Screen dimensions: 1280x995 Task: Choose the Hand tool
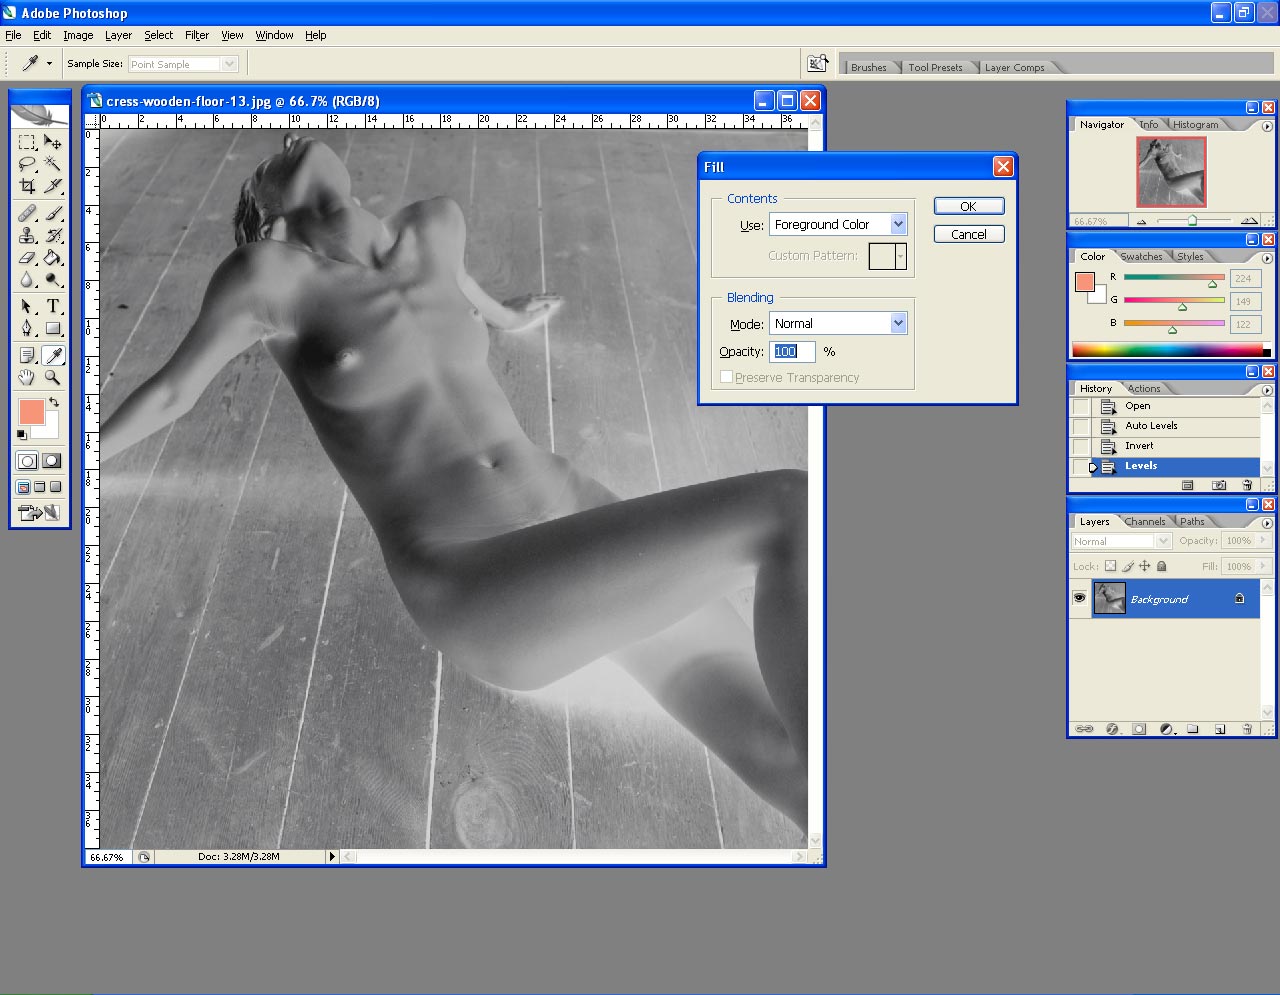(27, 378)
